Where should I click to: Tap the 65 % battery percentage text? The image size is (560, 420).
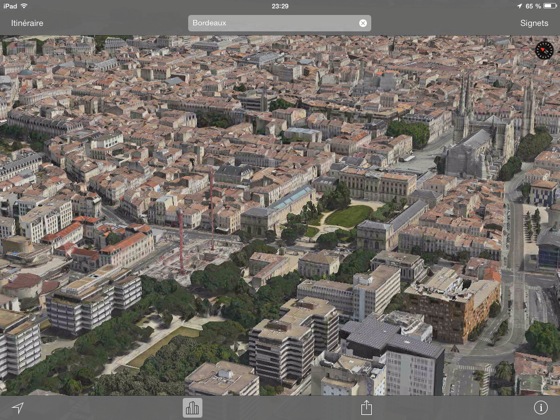(x=533, y=6)
